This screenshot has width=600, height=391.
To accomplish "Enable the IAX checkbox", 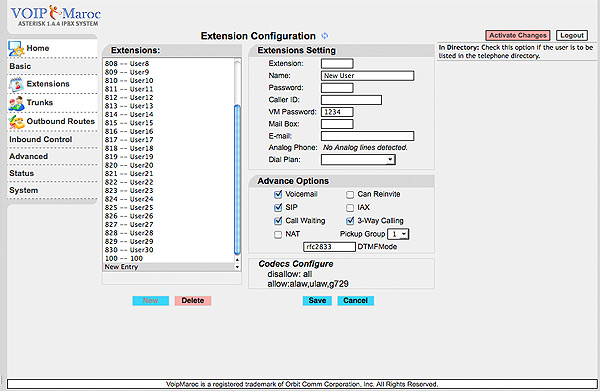I will 350,208.
